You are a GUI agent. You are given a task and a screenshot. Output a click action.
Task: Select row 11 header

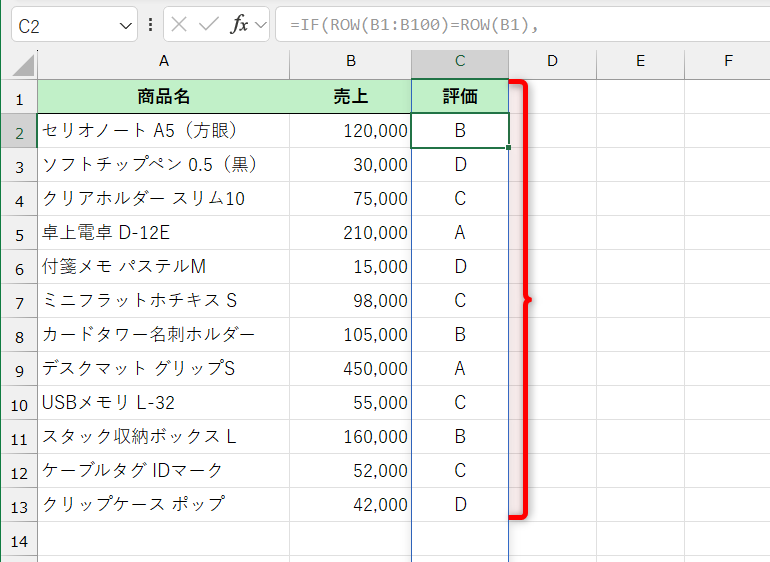click(19, 437)
